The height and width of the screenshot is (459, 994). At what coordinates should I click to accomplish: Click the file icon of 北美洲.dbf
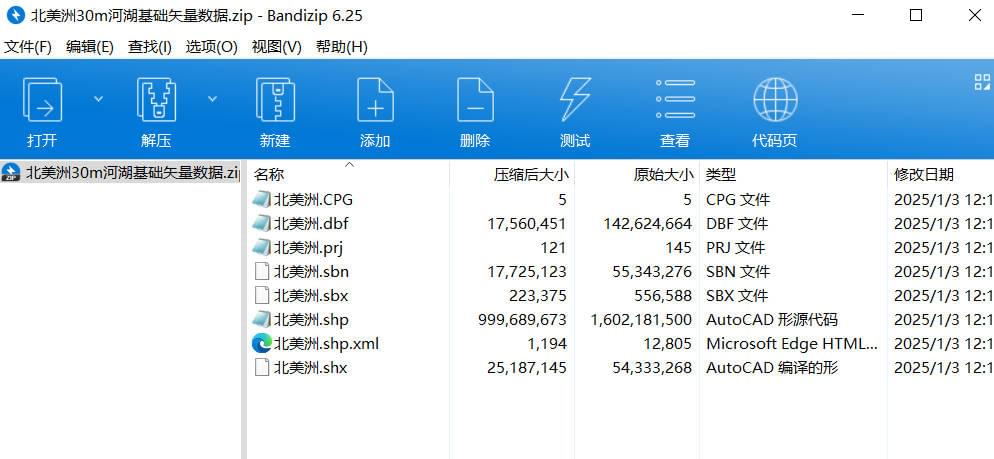click(261, 224)
